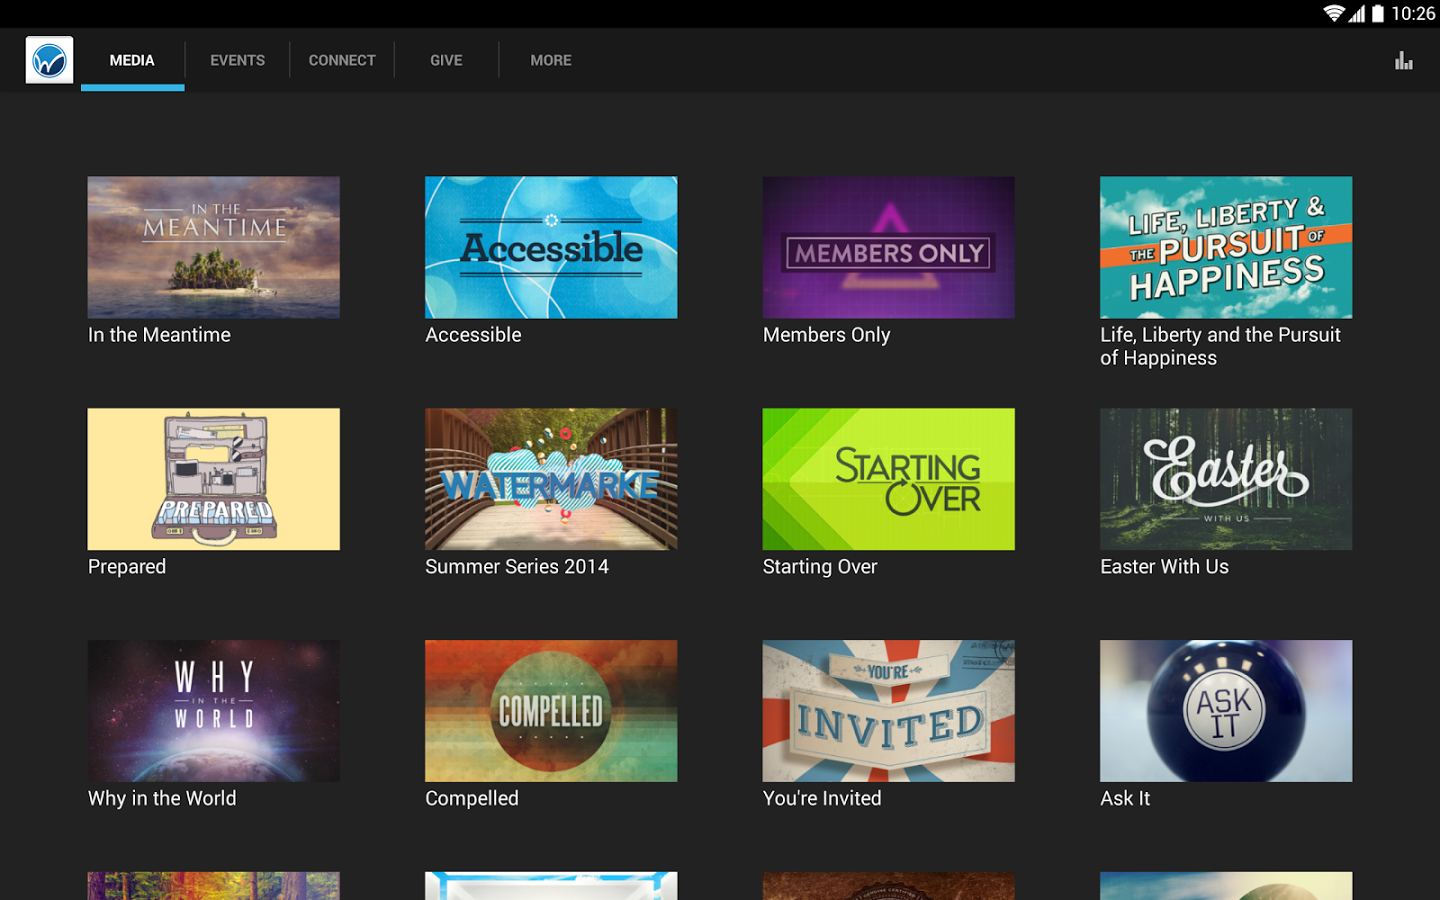Select the Prepared suitcase thumbnail
1440x900 pixels.
click(x=214, y=479)
